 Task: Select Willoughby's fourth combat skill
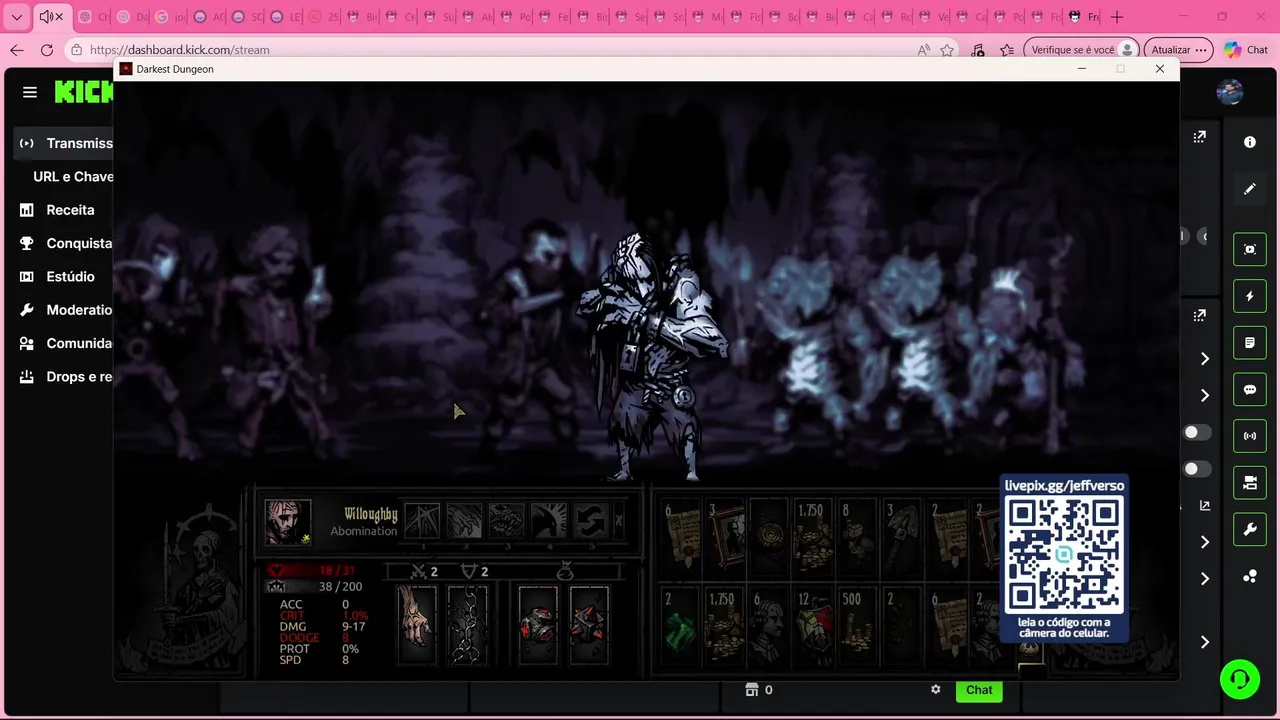pyautogui.click(x=548, y=521)
